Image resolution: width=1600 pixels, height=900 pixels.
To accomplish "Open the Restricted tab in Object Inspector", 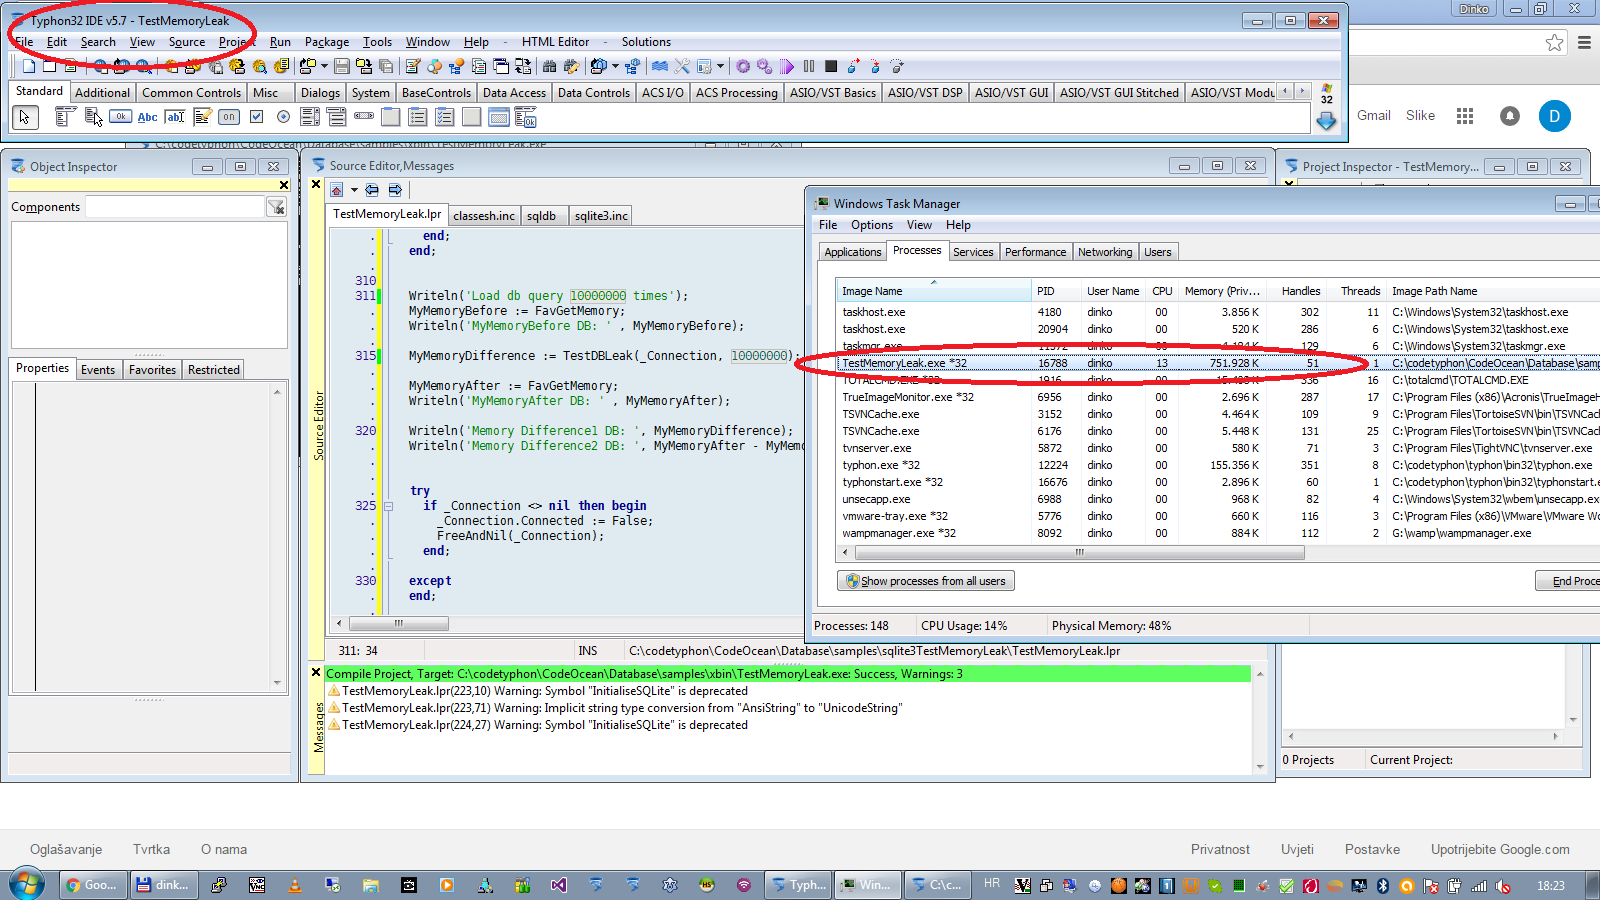I will click(214, 370).
